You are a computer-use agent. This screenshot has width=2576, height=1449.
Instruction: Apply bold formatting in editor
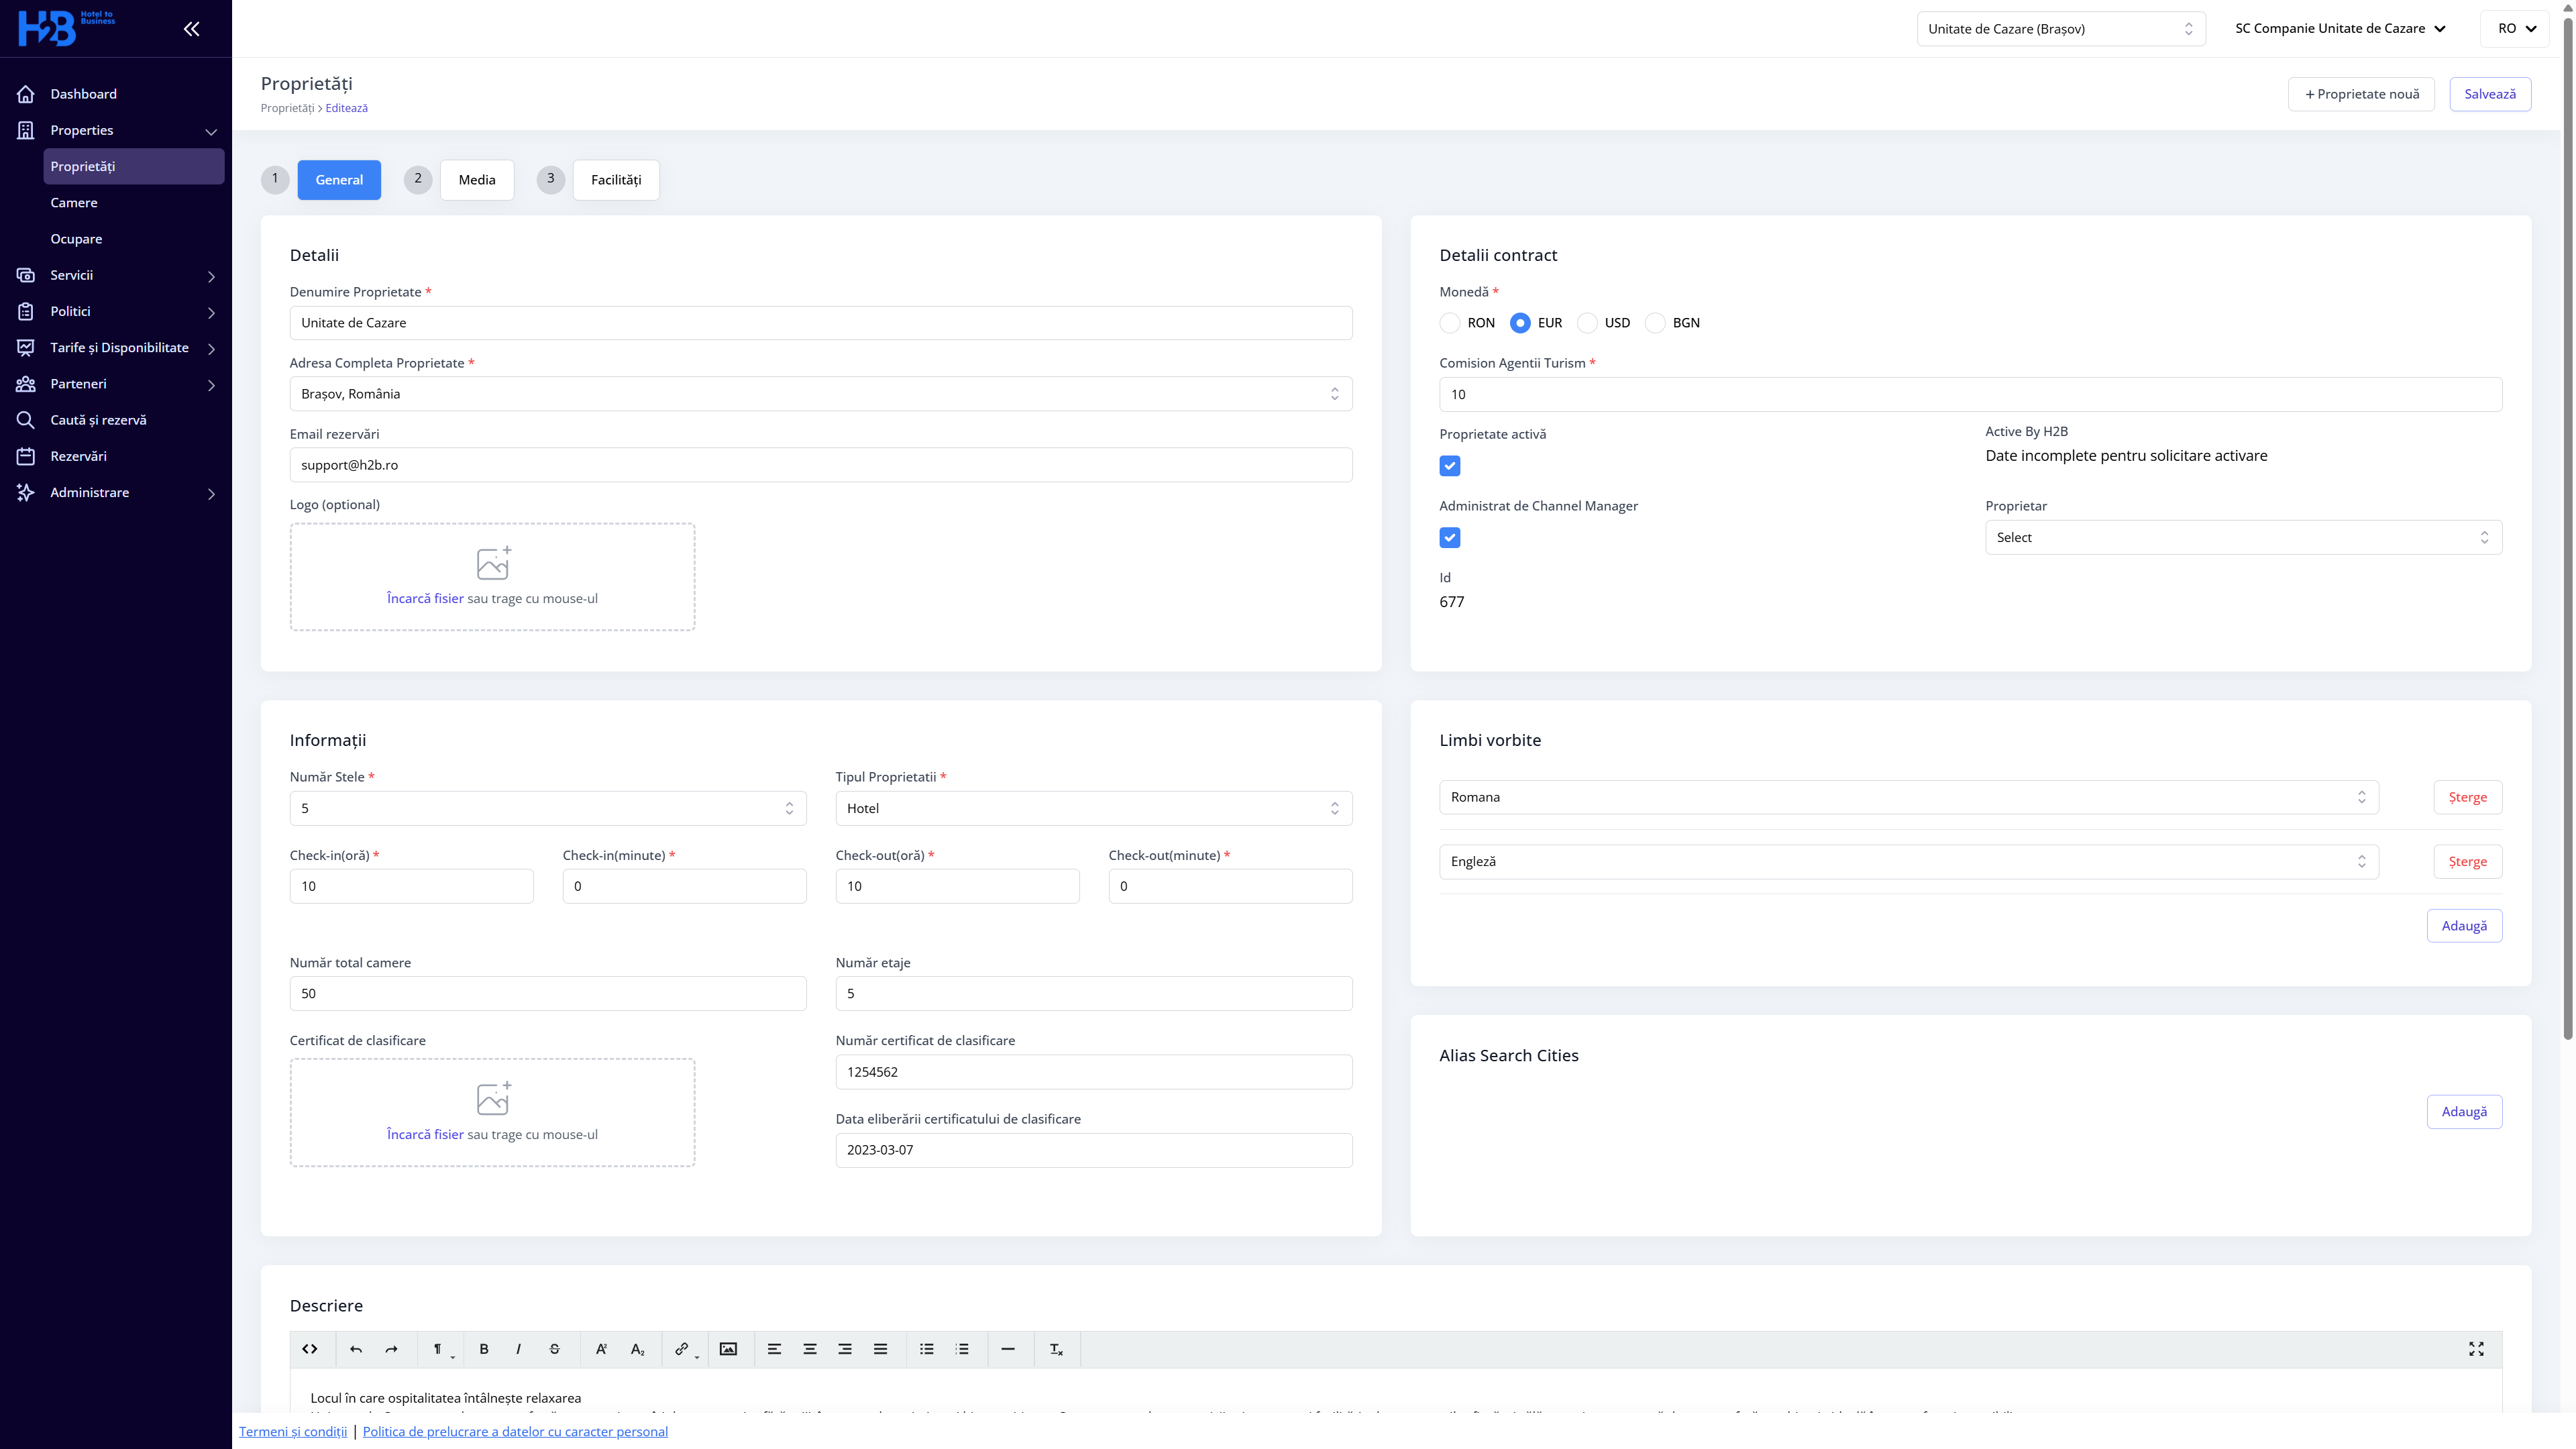coord(484,1349)
